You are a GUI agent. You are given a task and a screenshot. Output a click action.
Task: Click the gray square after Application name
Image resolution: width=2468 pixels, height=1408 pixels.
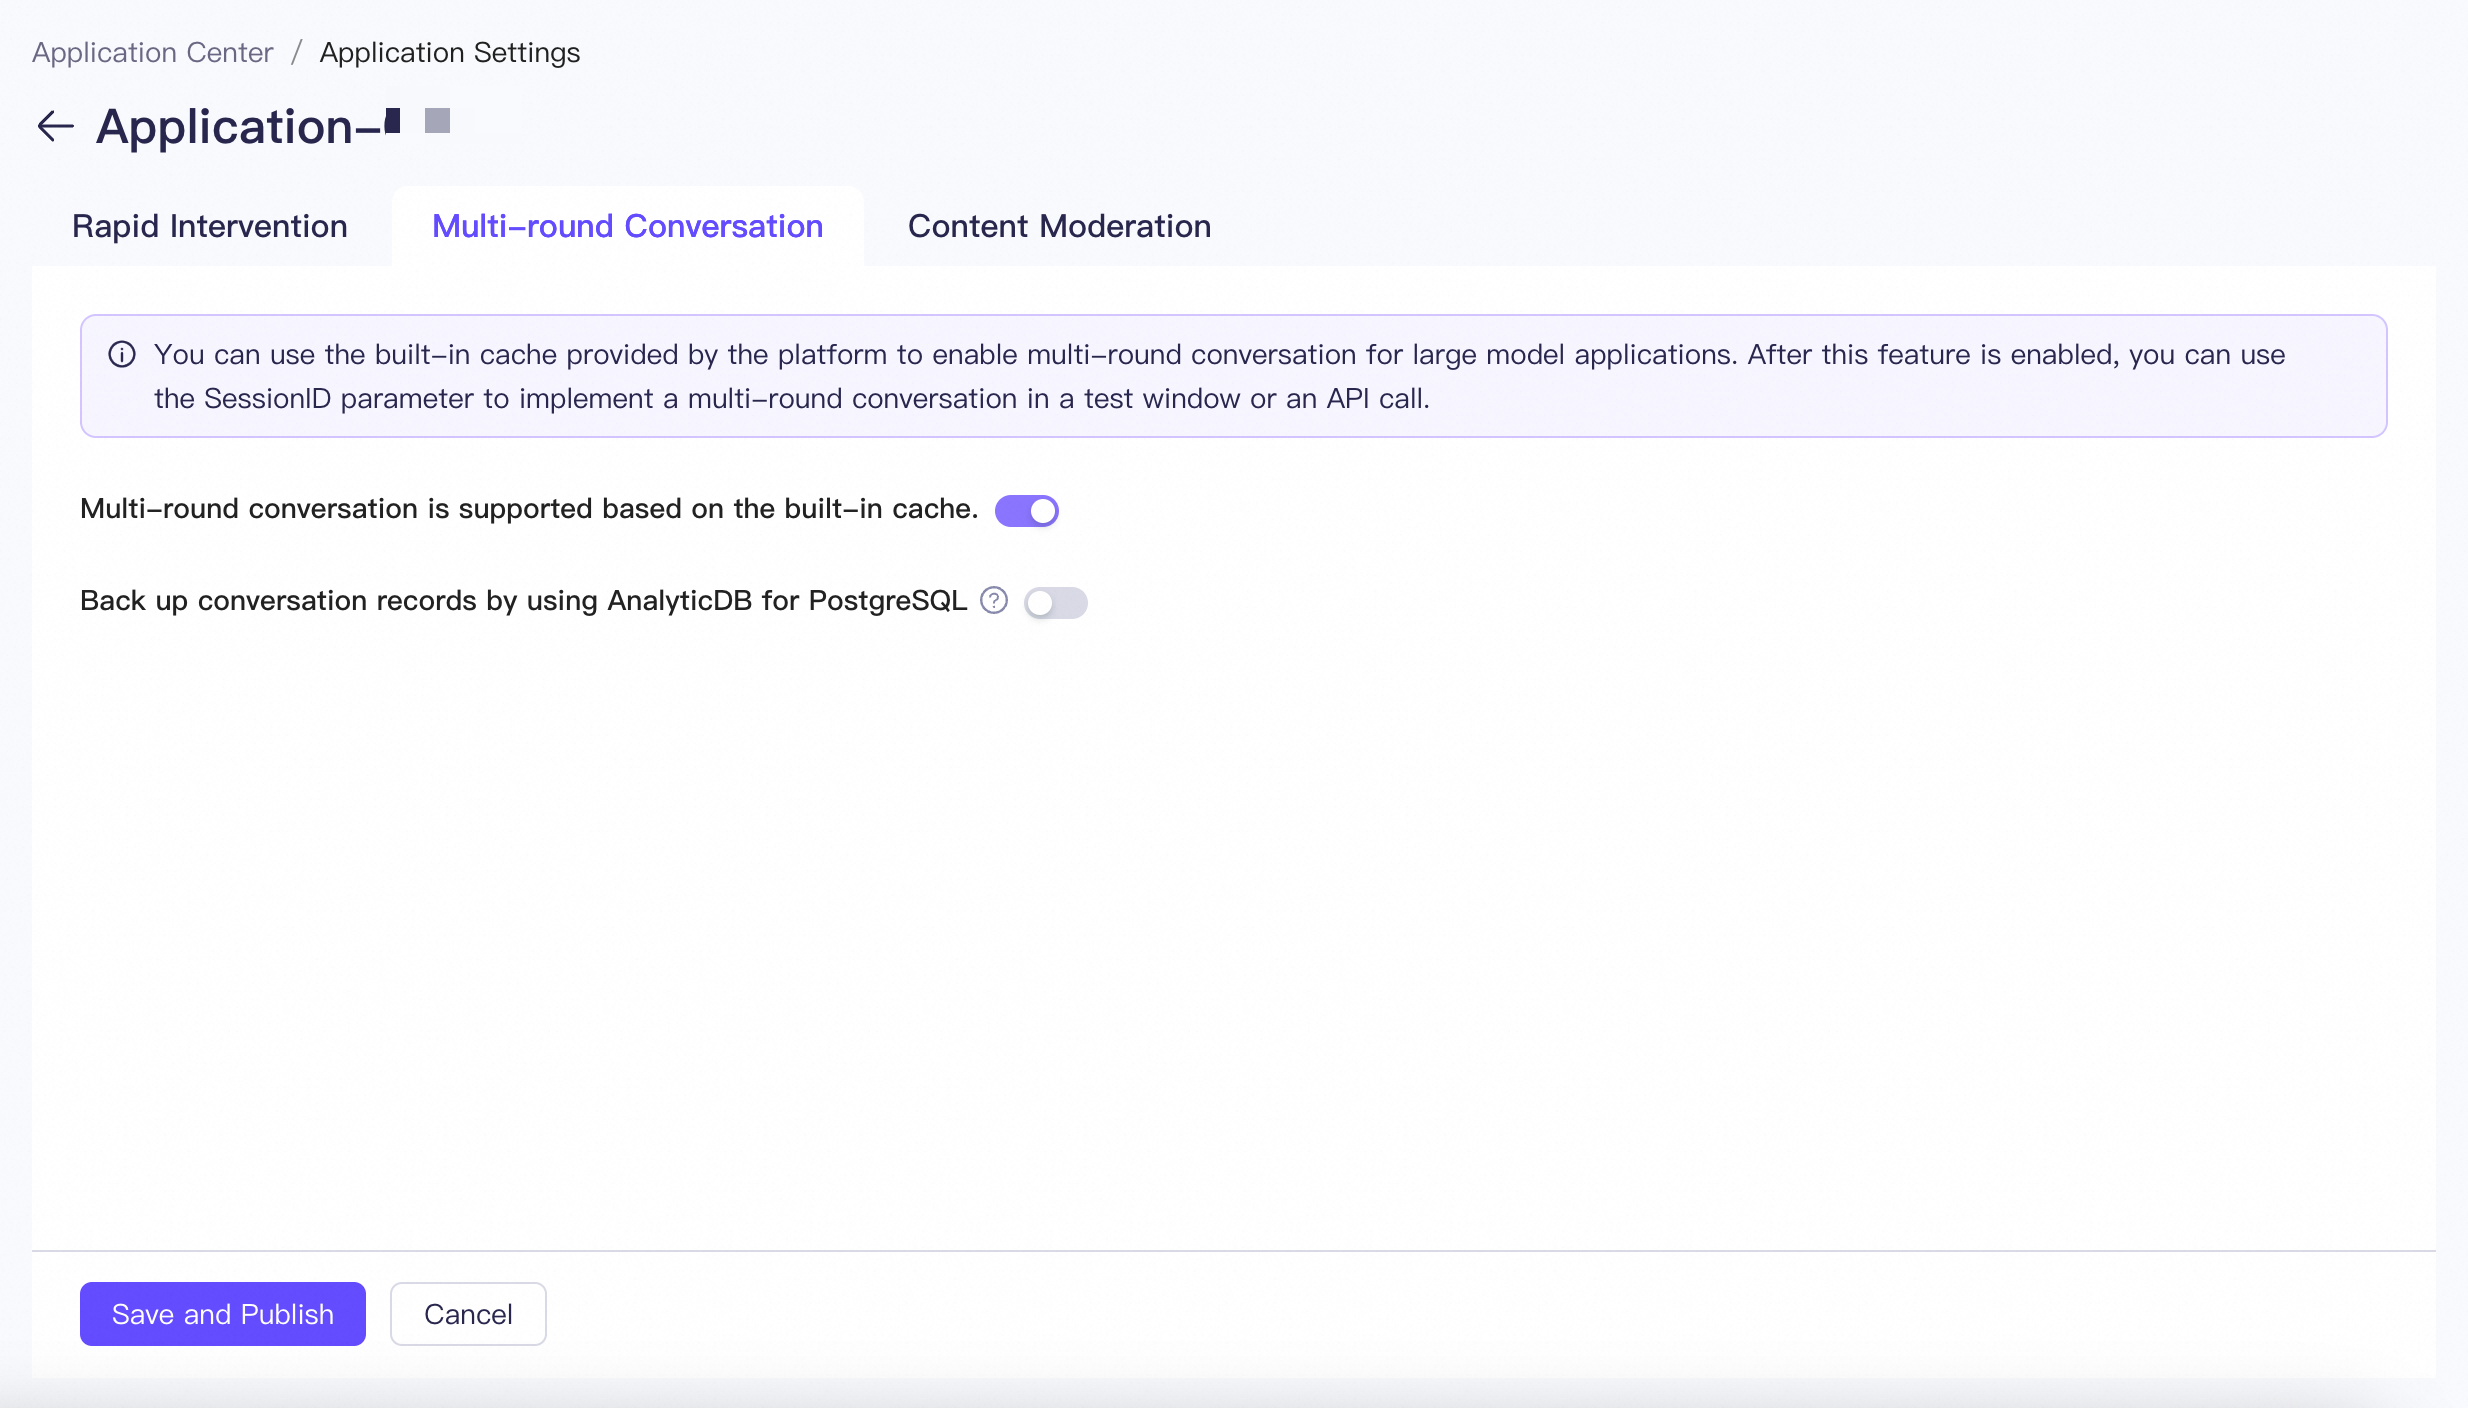coord(437,121)
